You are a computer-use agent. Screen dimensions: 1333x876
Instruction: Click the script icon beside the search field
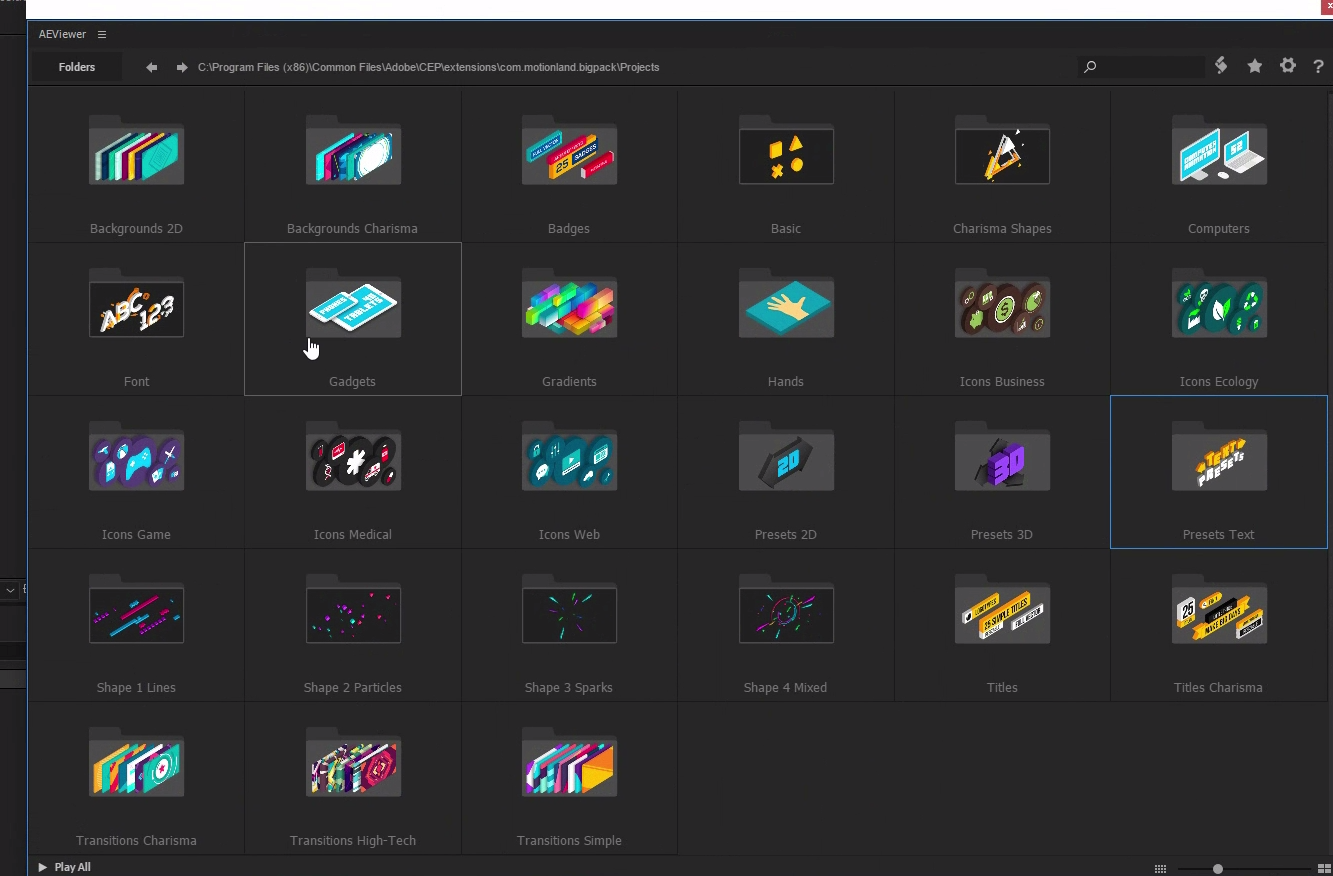[1221, 66]
